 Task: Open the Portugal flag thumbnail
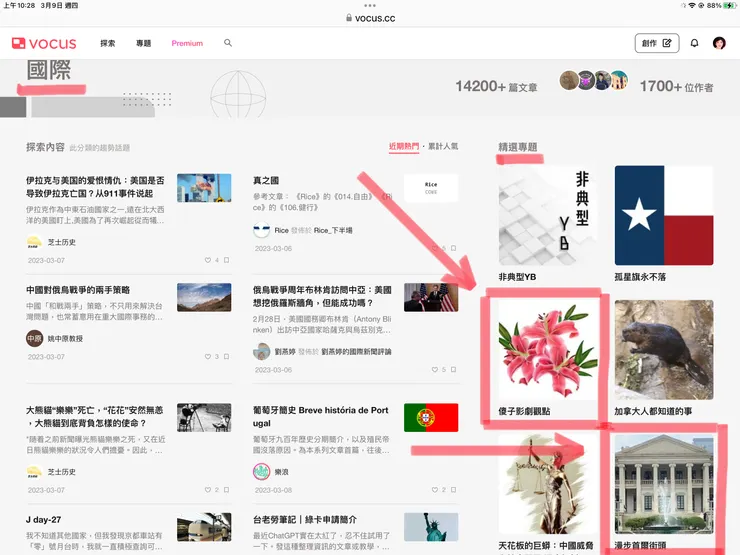[431, 417]
